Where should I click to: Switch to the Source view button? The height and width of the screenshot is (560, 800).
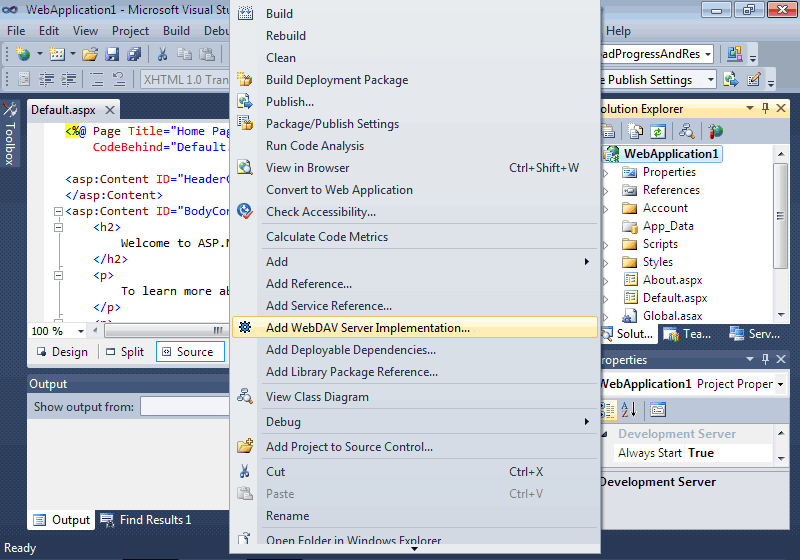(x=190, y=352)
